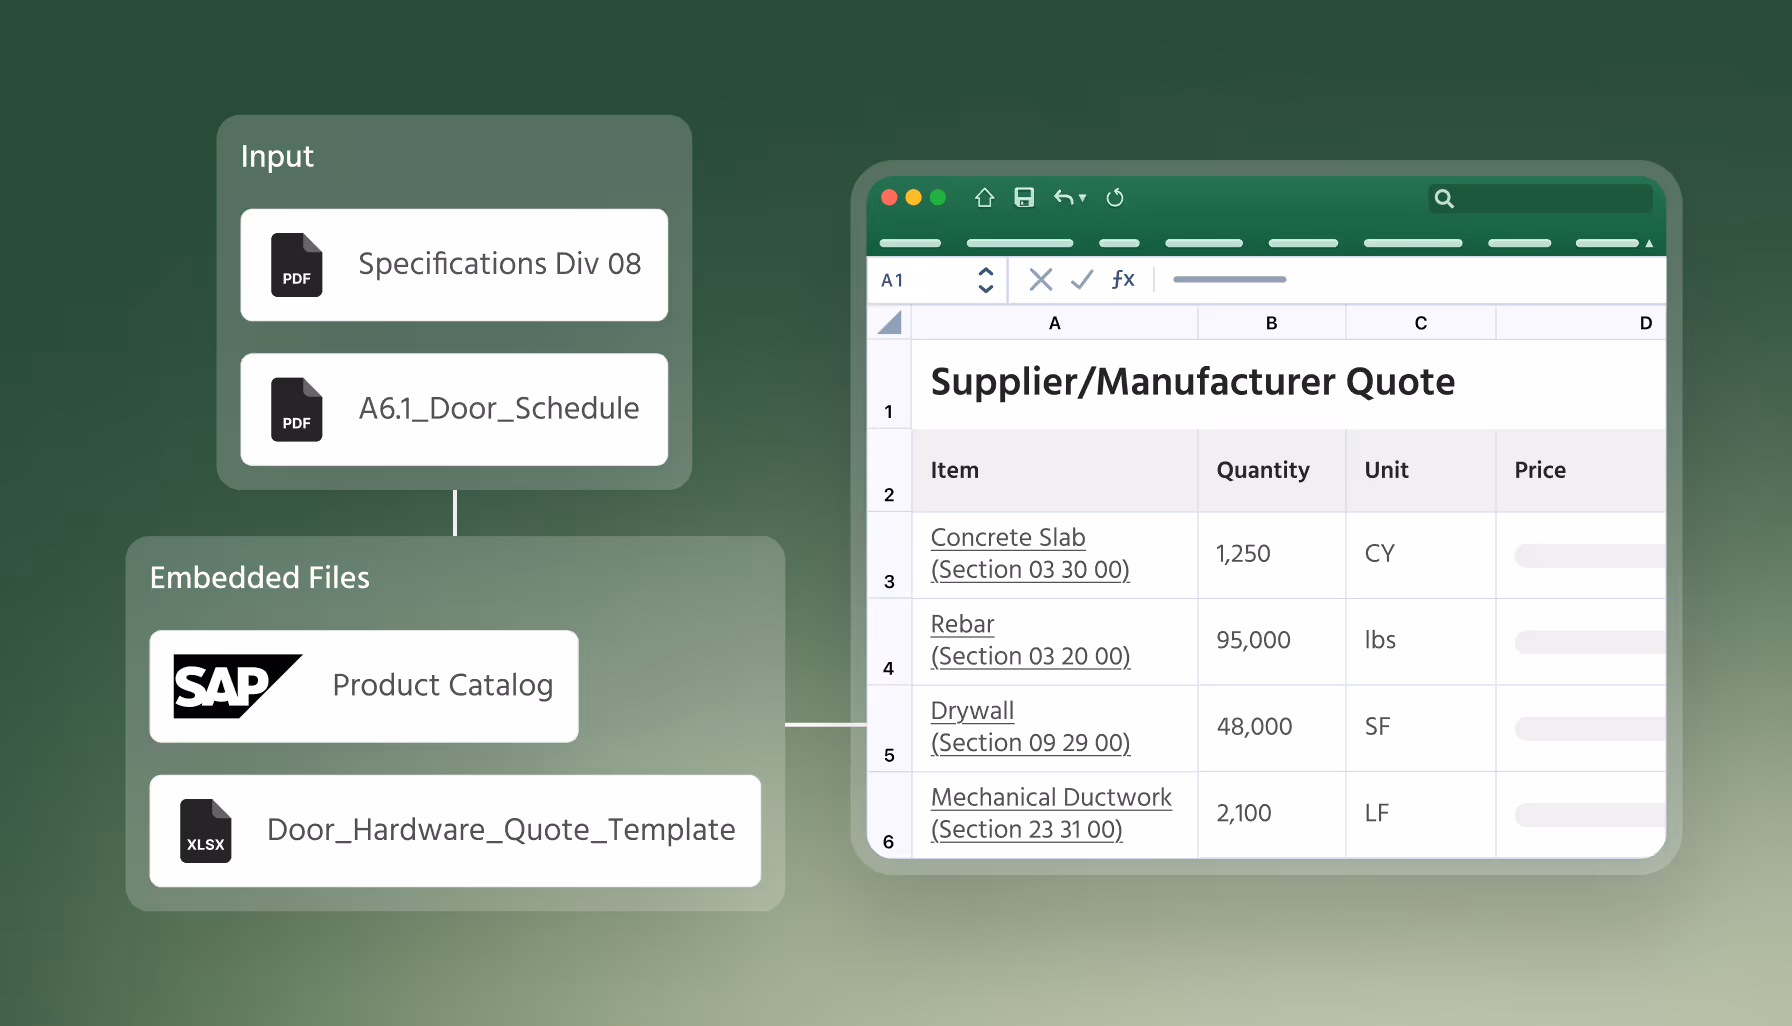The image size is (1792, 1026).
Task: Open the Drywall Section 09 29 00 link
Action: coord(1030,727)
